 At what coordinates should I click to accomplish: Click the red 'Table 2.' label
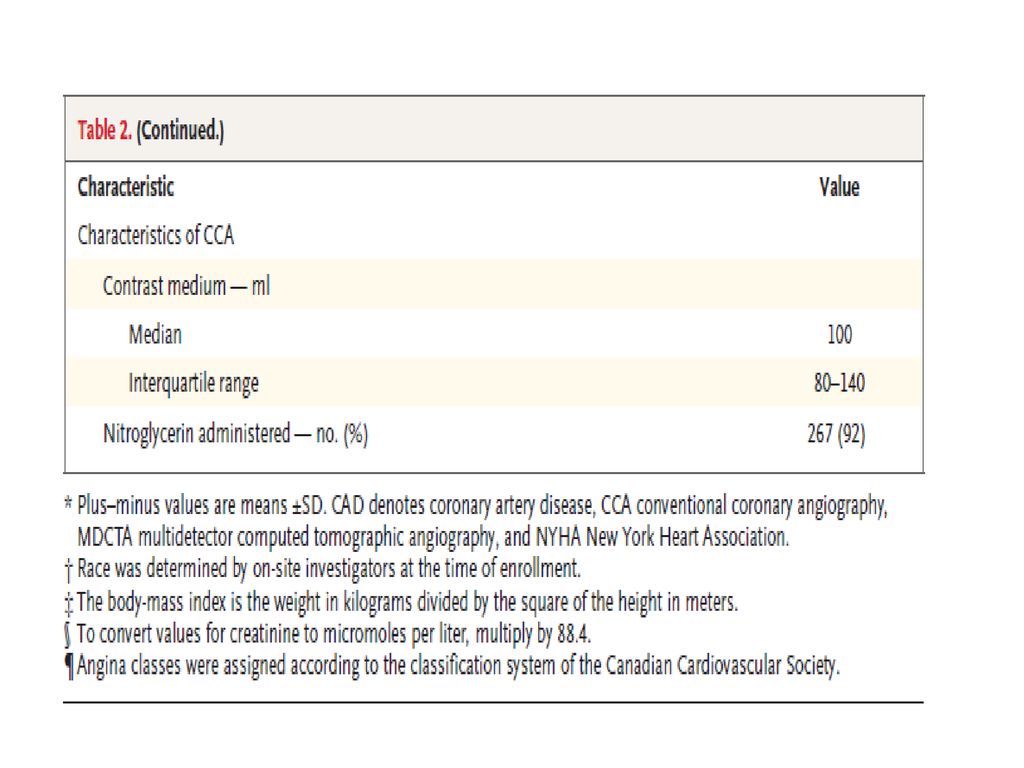pyautogui.click(x=104, y=130)
